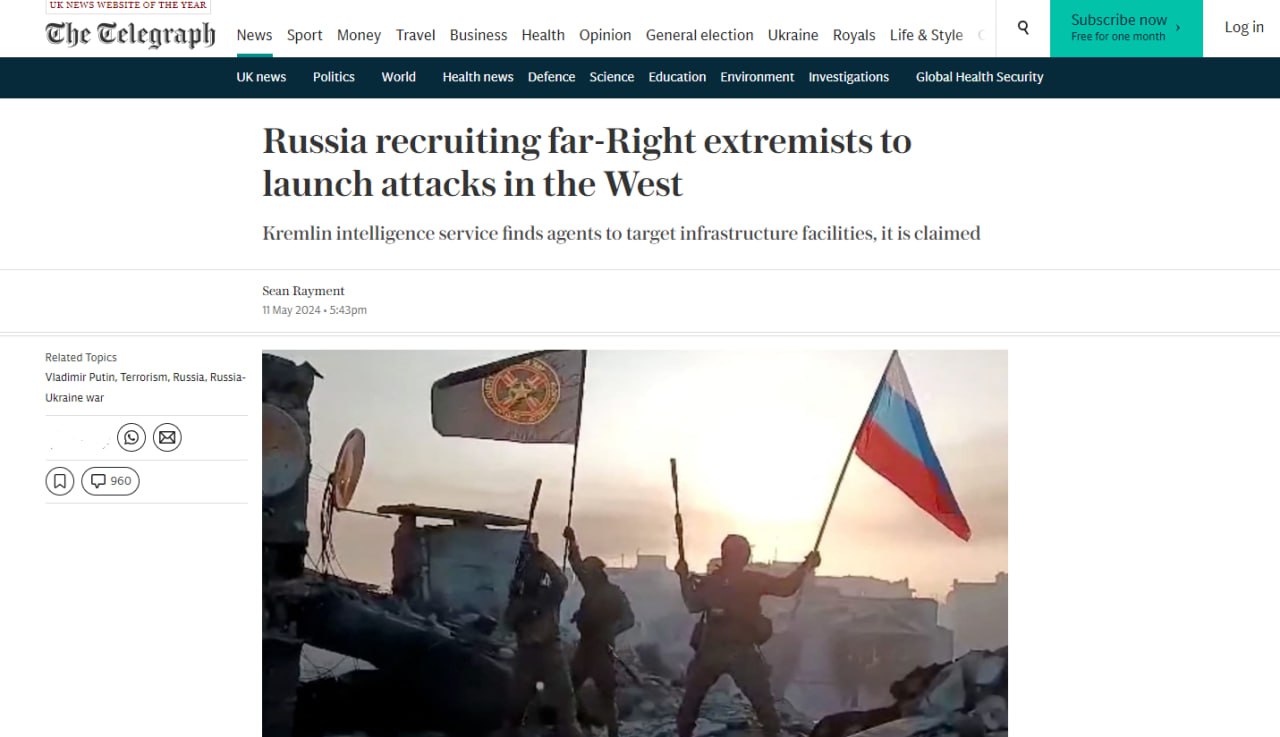This screenshot has width=1280, height=737.
Task: Go to The Telegraph home logo
Action: (130, 34)
